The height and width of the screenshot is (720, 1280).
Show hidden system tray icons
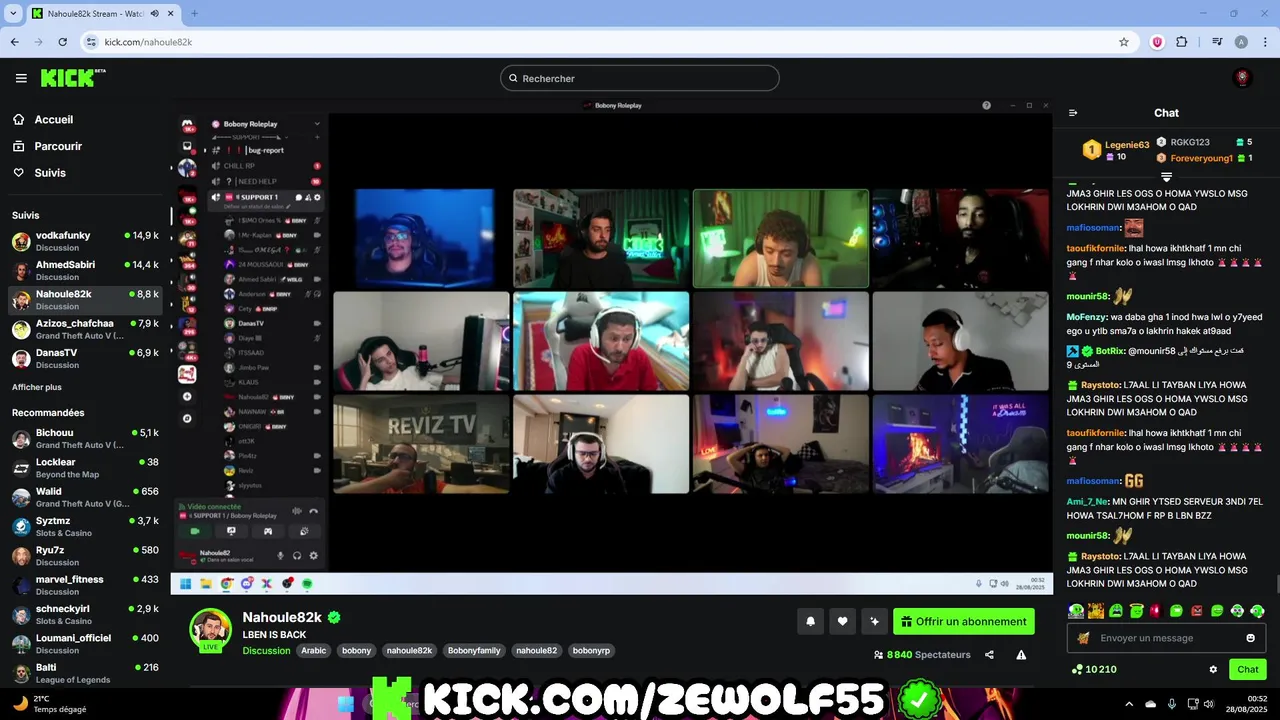1129,703
